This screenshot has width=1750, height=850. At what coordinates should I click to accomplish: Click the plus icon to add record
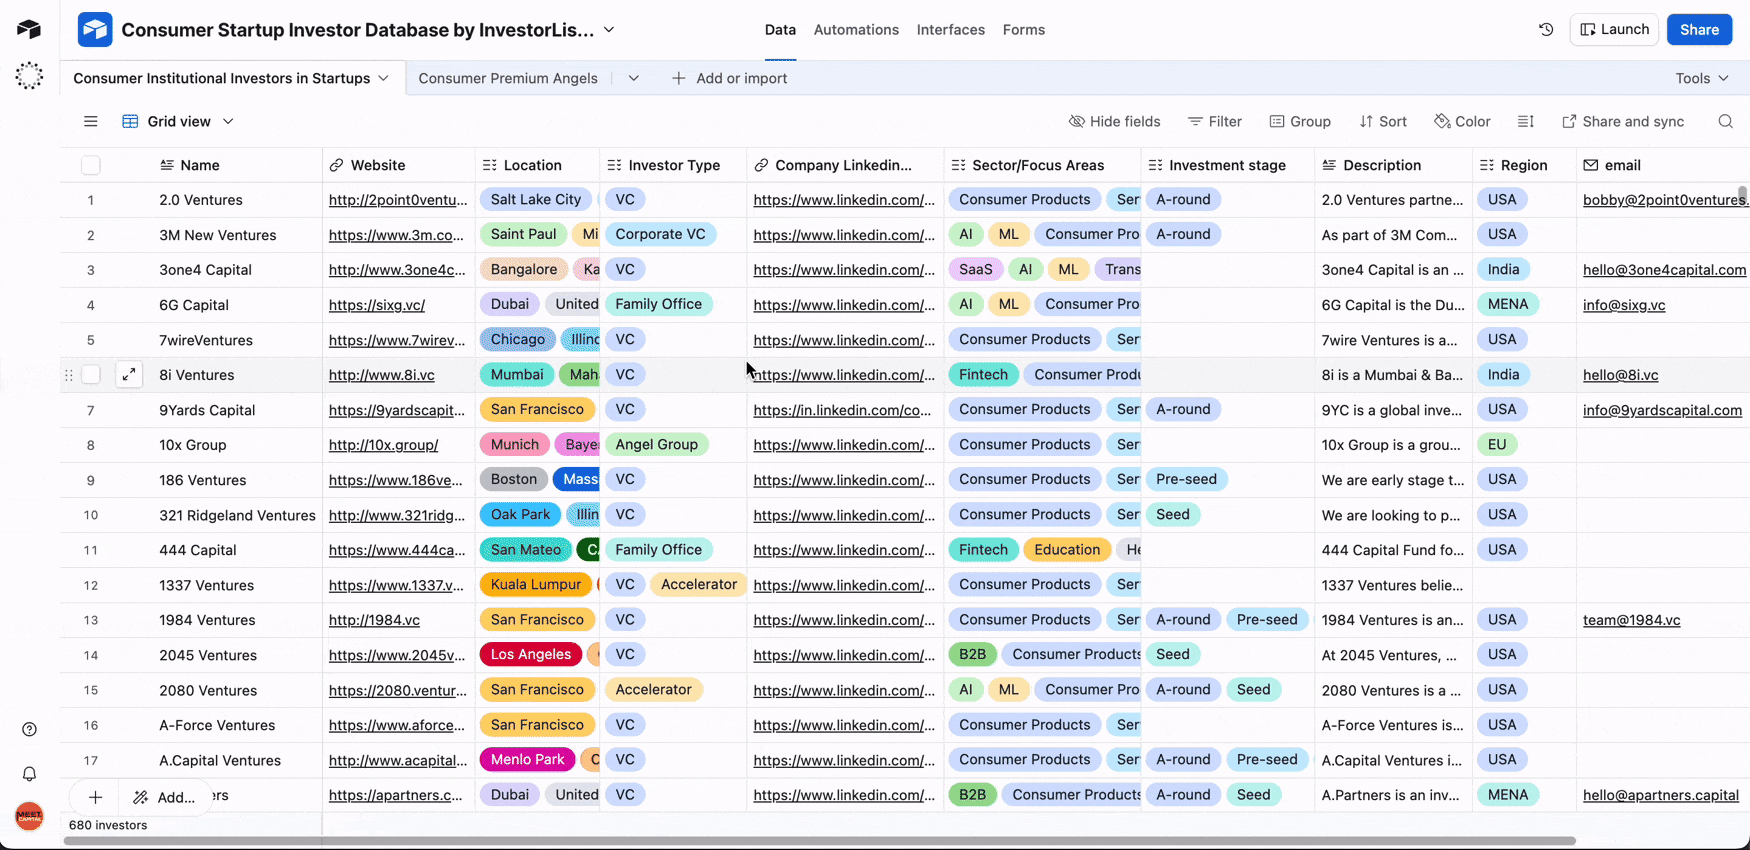tap(95, 797)
